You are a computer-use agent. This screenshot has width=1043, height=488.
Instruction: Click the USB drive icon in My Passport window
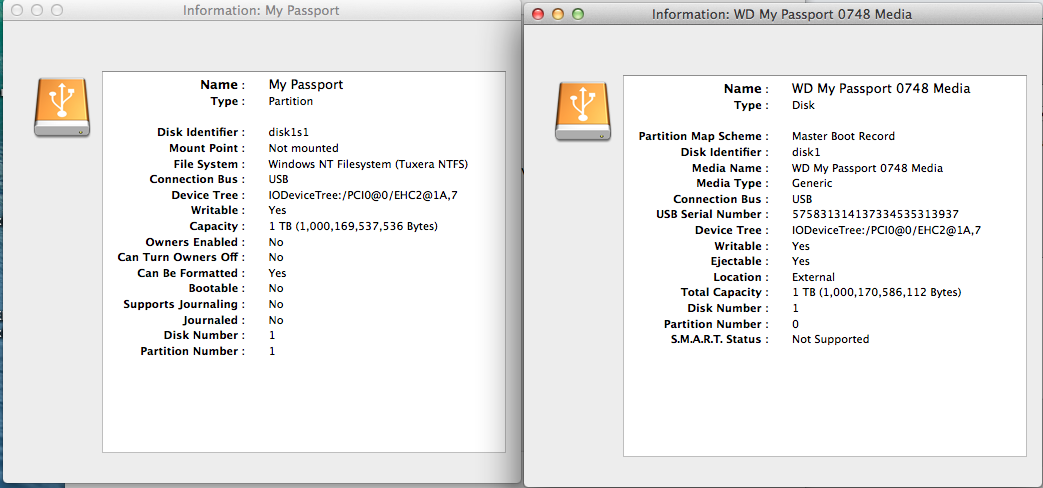(x=62, y=107)
